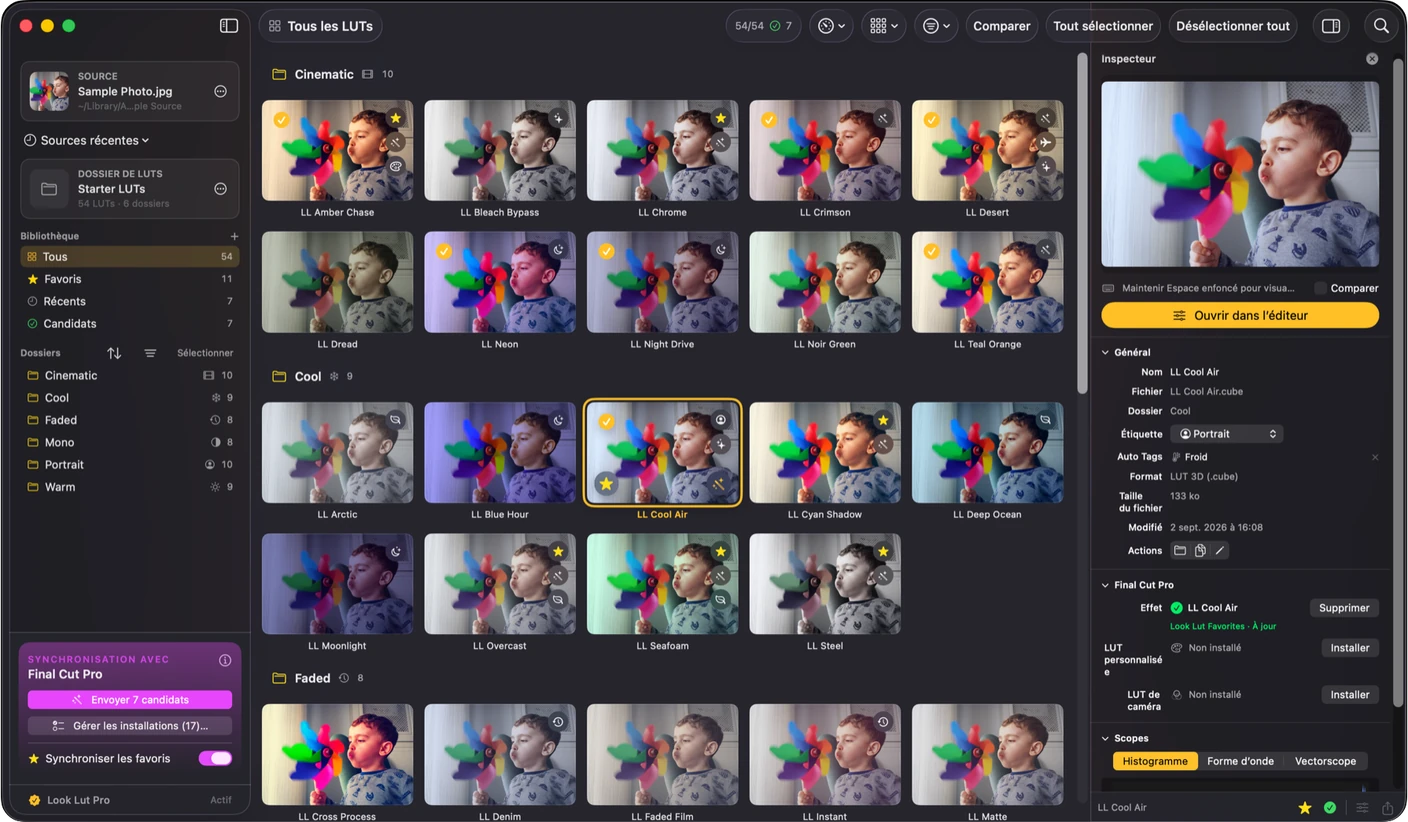Click the Comparer toolbar button

pos(1002,26)
